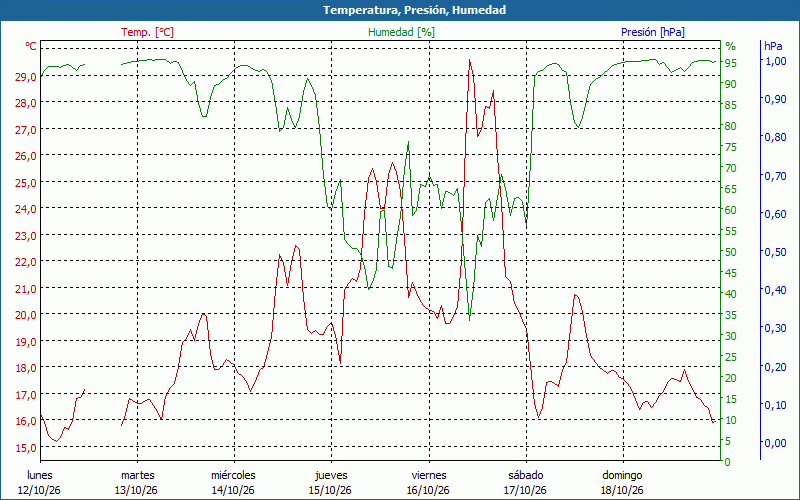Click the 35 humidity axis value
Screen dimensions: 800x500
pos(731,315)
